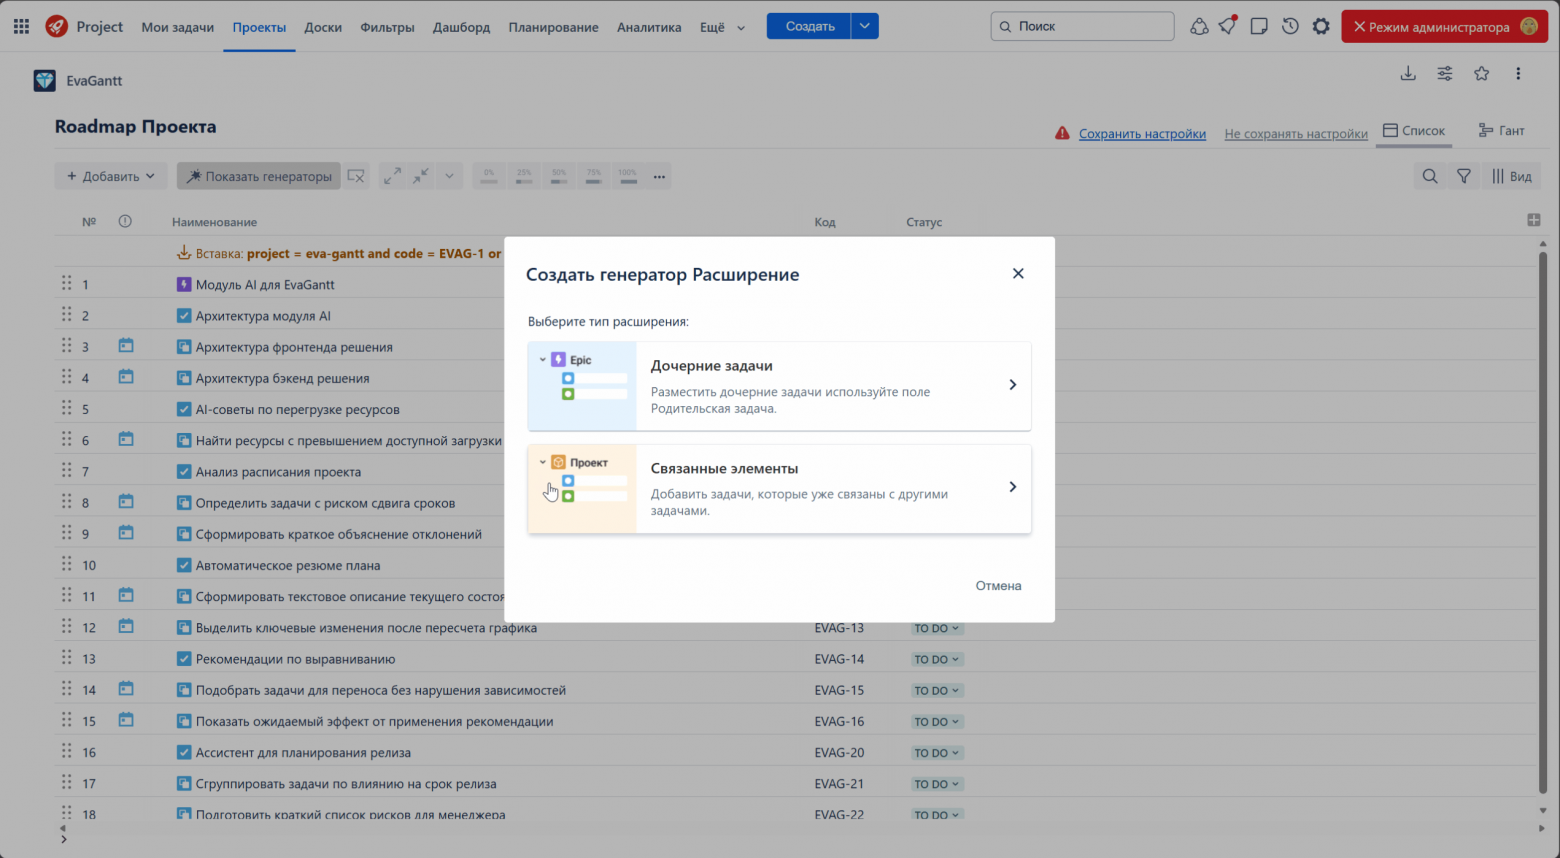Set progress to 50% in toolbar

coord(559,176)
